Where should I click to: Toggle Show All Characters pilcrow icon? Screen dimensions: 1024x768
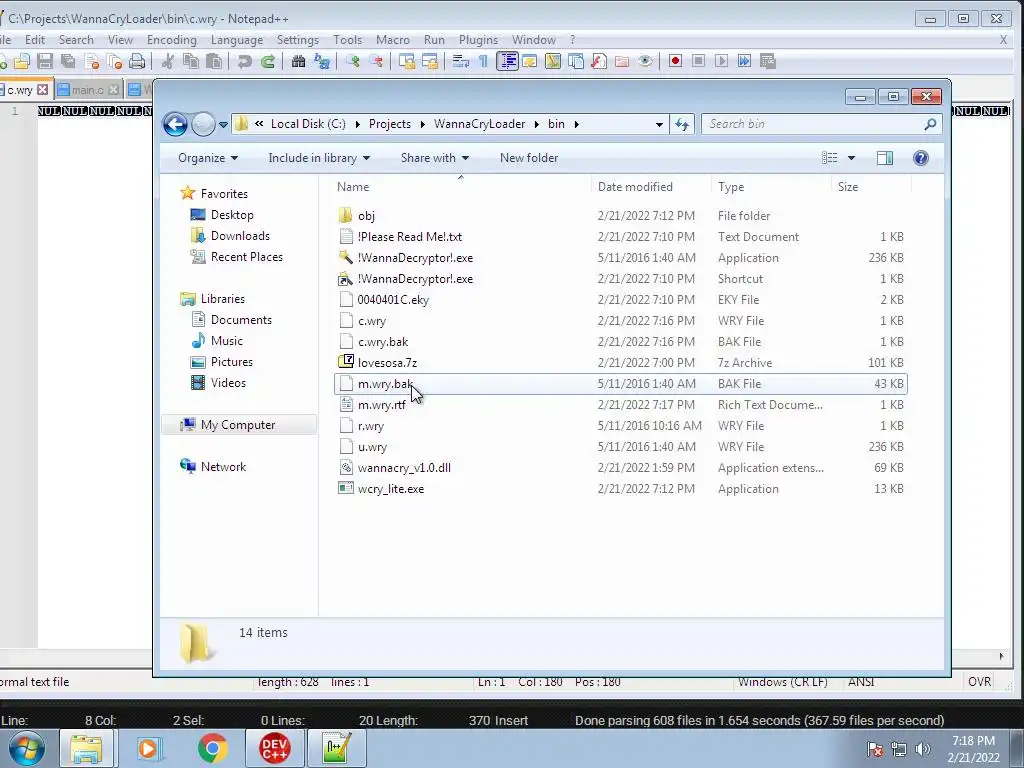click(483, 61)
